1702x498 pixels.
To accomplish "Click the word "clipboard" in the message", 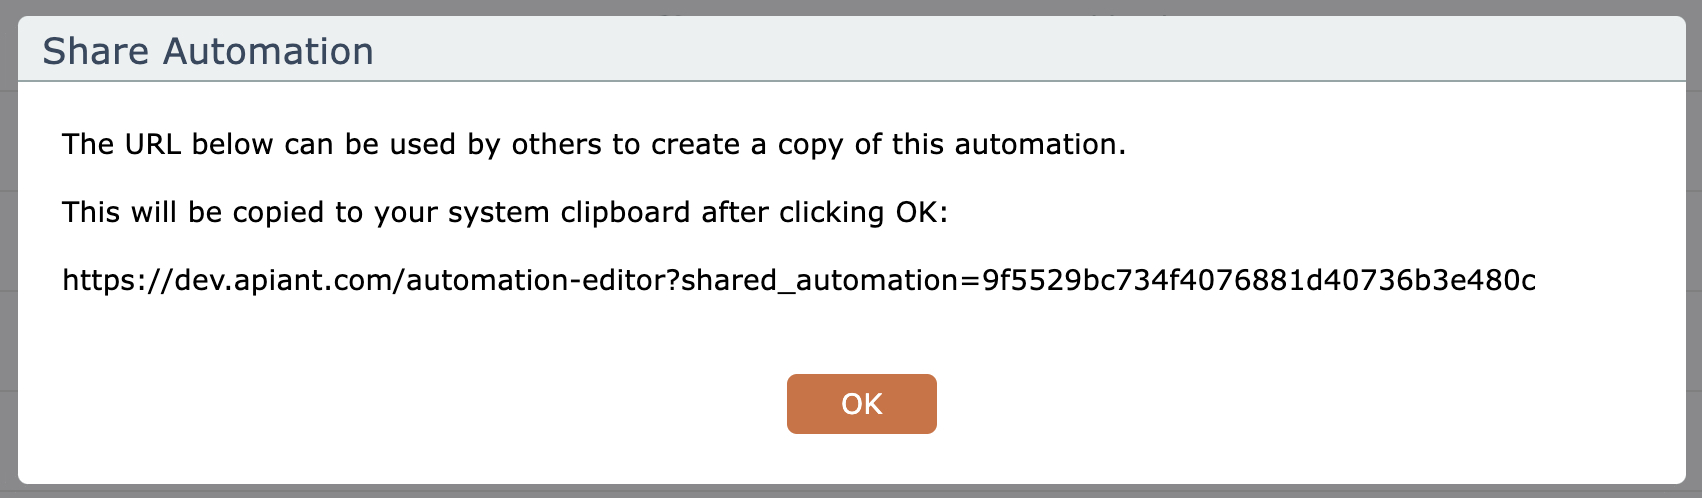I will pyautogui.click(x=625, y=212).
